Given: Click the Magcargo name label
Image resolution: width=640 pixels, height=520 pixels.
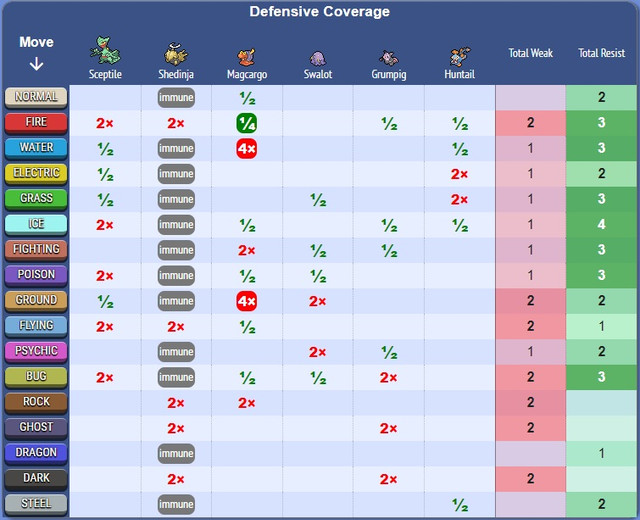Looking at the screenshot, I should click(247, 74).
